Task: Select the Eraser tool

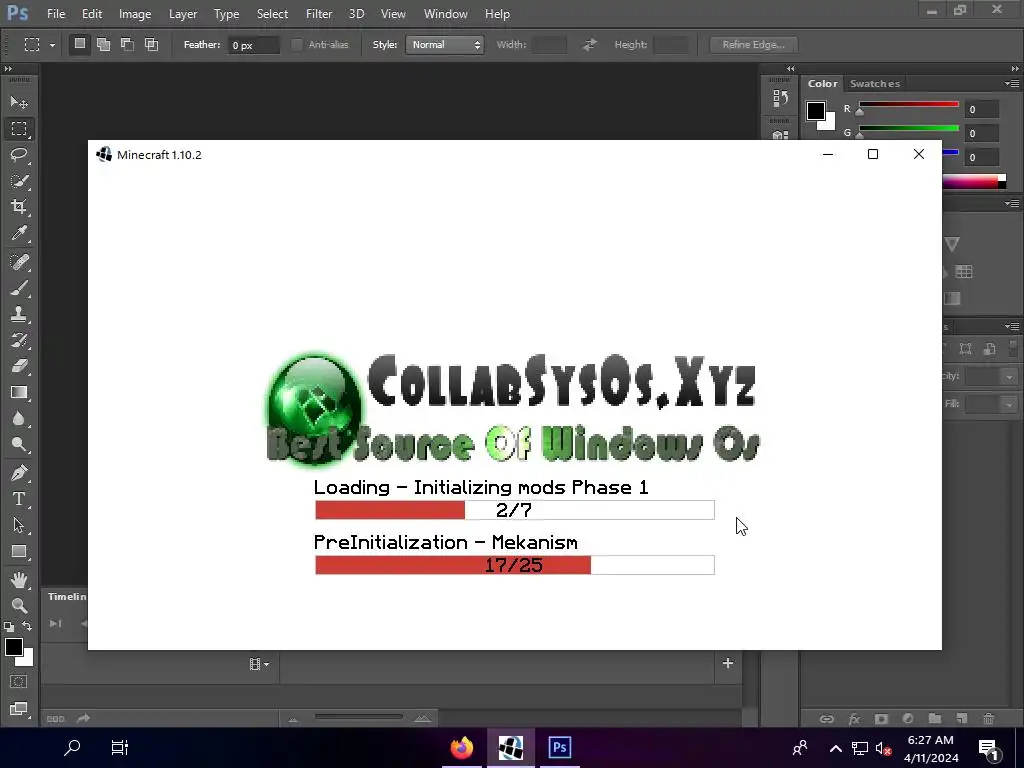Action: pyautogui.click(x=19, y=366)
